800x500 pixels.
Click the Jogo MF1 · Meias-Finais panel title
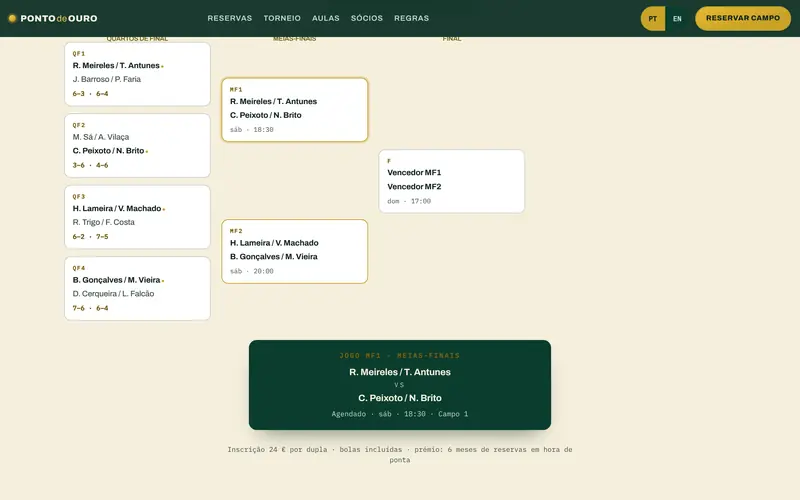399,356
